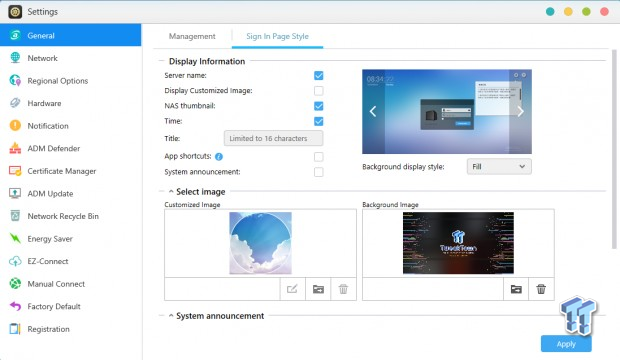Click the Apply button
The width and height of the screenshot is (620, 360).
(566, 344)
